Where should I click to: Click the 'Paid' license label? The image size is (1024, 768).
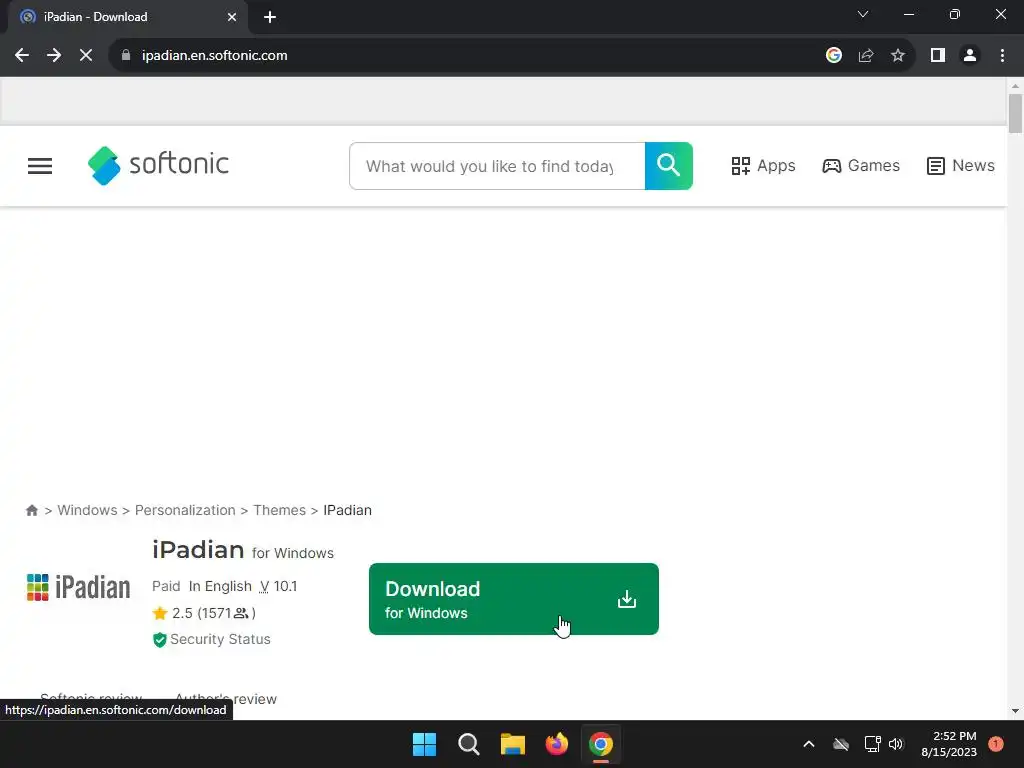pyautogui.click(x=166, y=586)
